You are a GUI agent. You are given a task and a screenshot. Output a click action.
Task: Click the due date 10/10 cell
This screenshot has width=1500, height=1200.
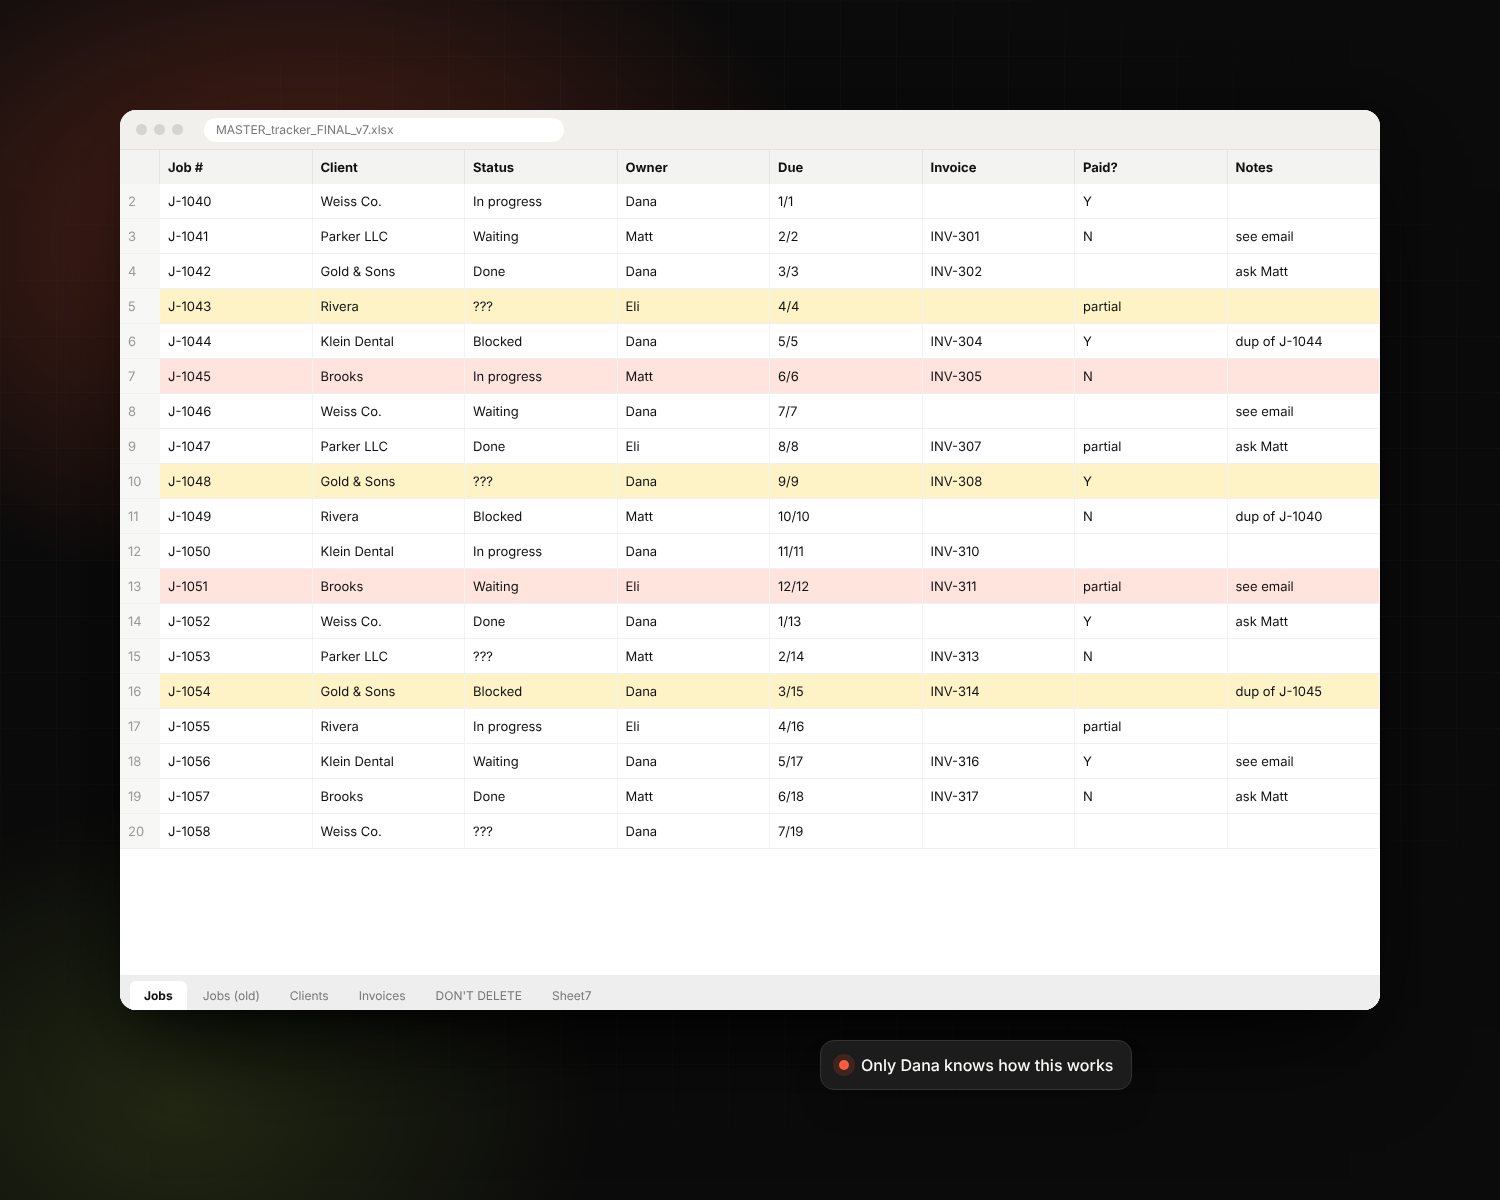pyautogui.click(x=846, y=516)
